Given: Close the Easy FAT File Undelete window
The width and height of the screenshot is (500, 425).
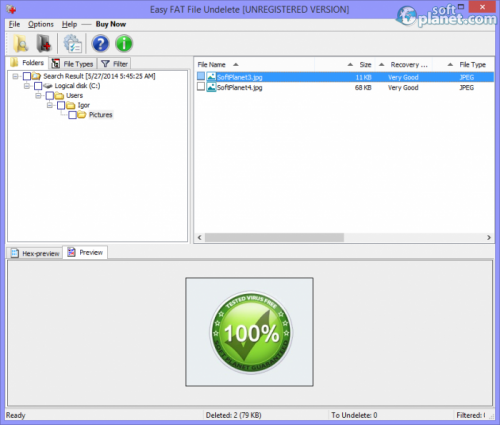Looking at the screenshot, I should click(x=482, y=7).
